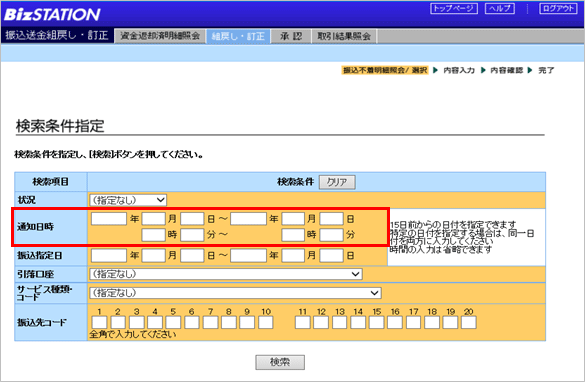Open the 取引結果照会 tab
This screenshot has width=585, height=382.
point(344,36)
